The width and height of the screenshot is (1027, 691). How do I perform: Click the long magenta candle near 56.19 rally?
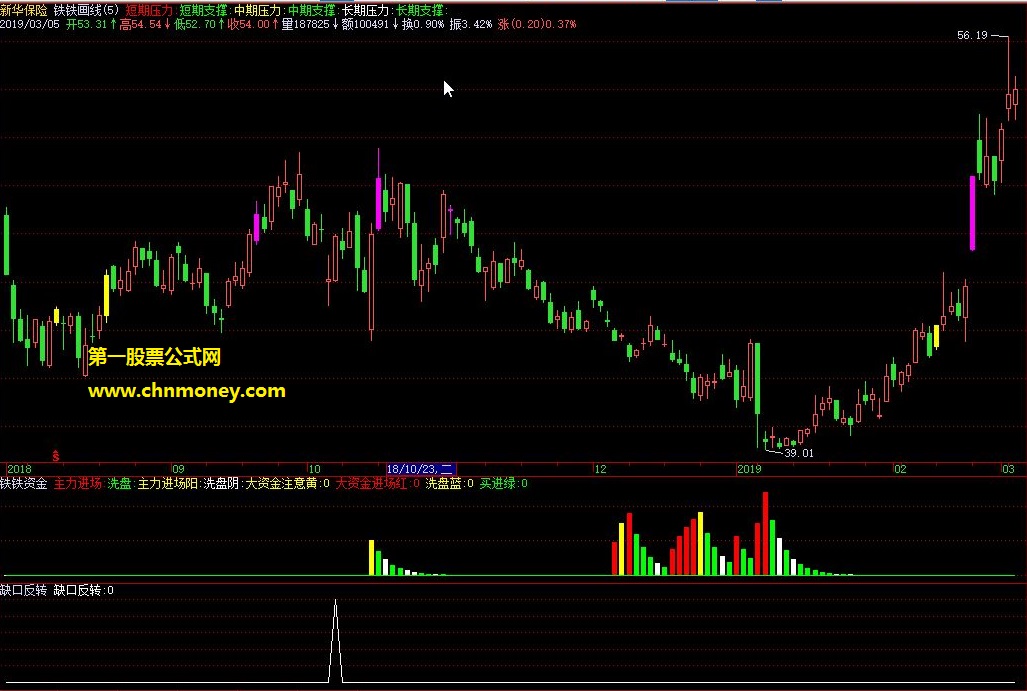tap(972, 213)
